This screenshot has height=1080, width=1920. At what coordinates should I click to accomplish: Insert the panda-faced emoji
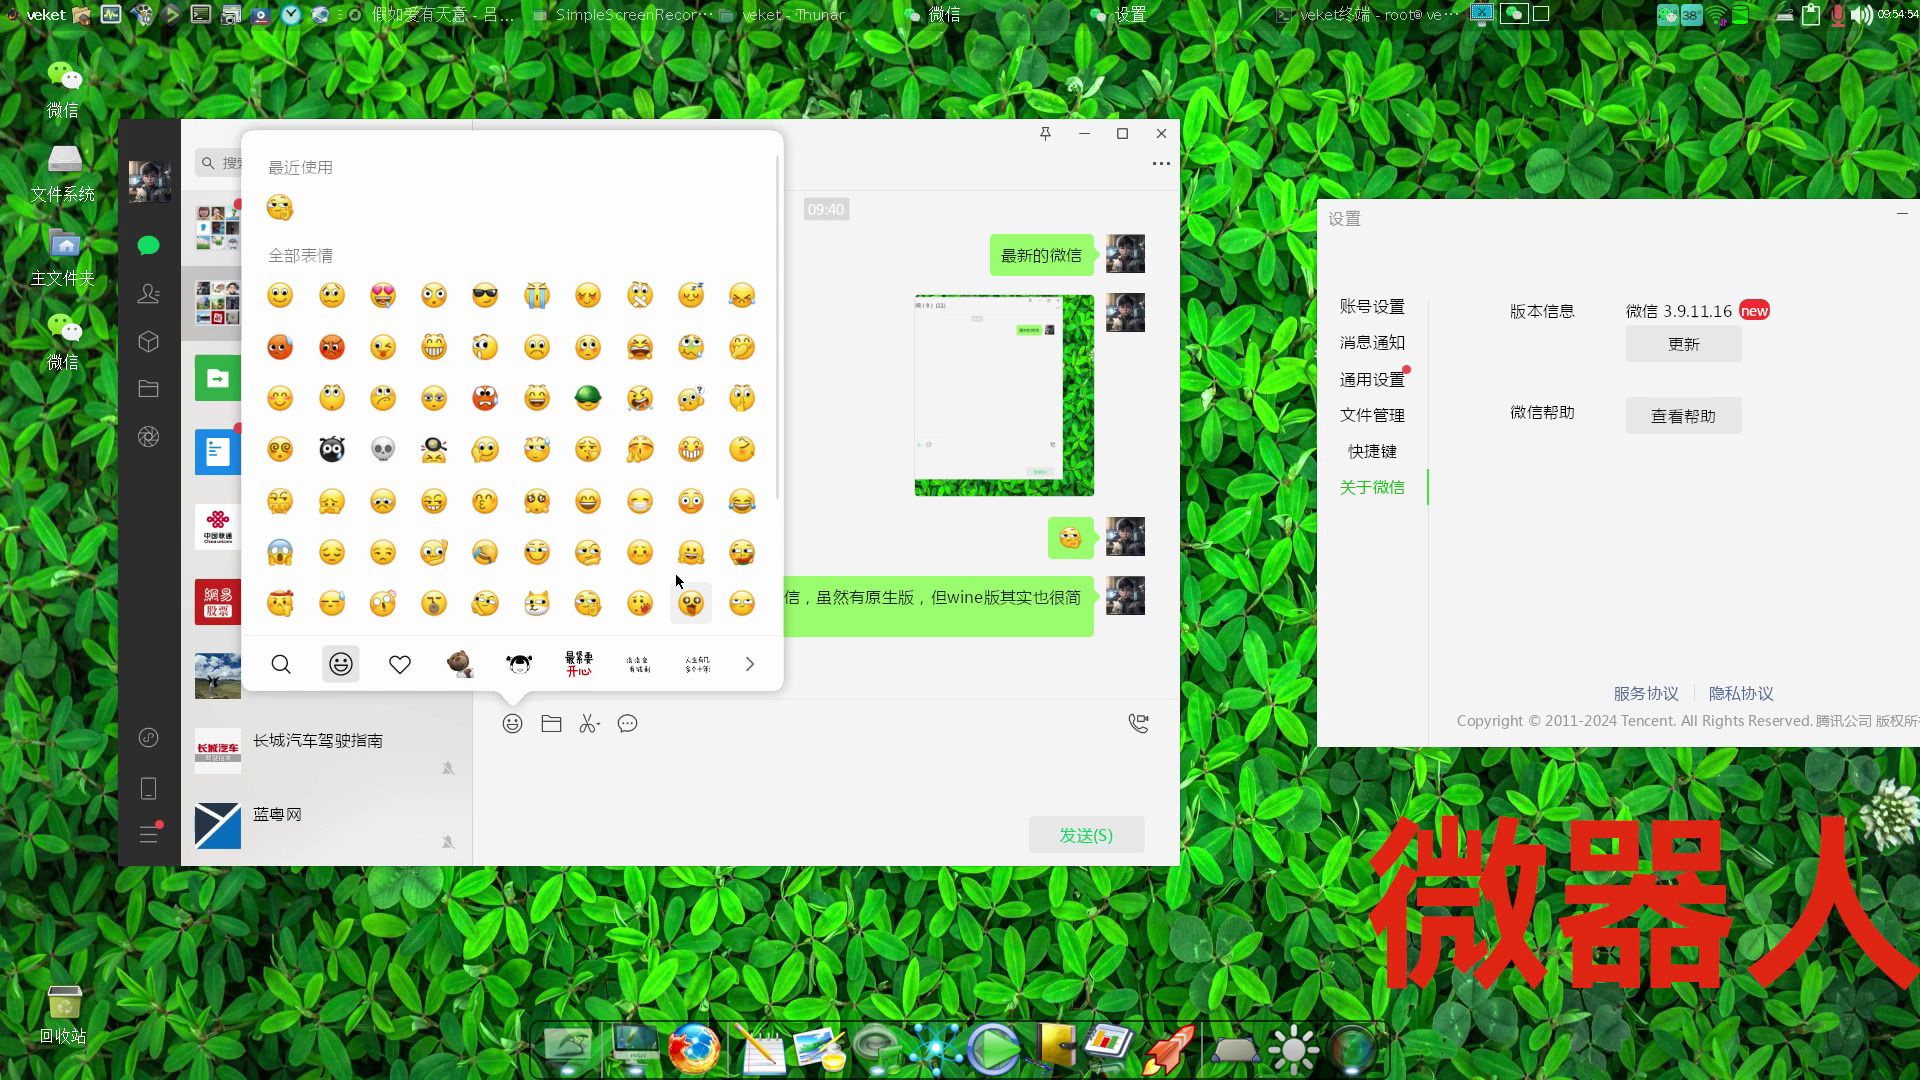[332, 449]
